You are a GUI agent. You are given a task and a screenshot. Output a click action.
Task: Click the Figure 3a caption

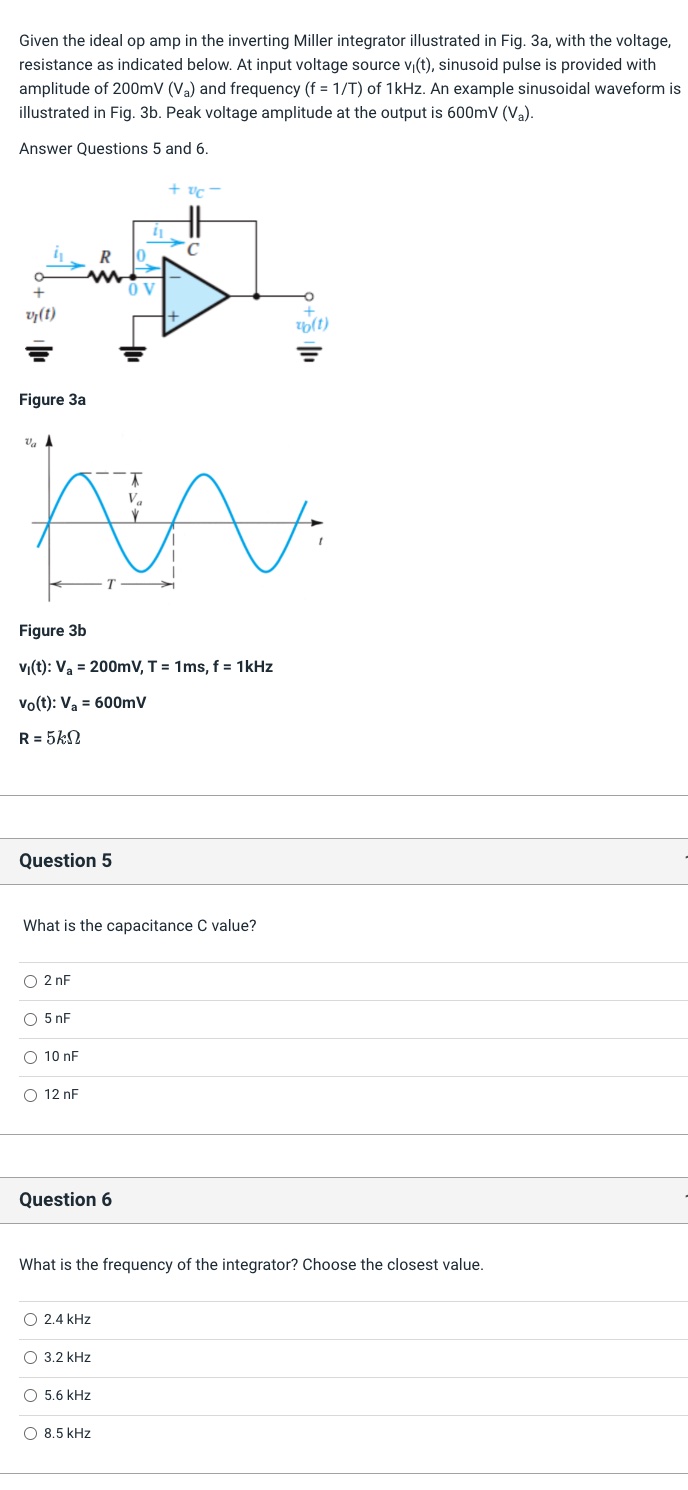[x=52, y=400]
